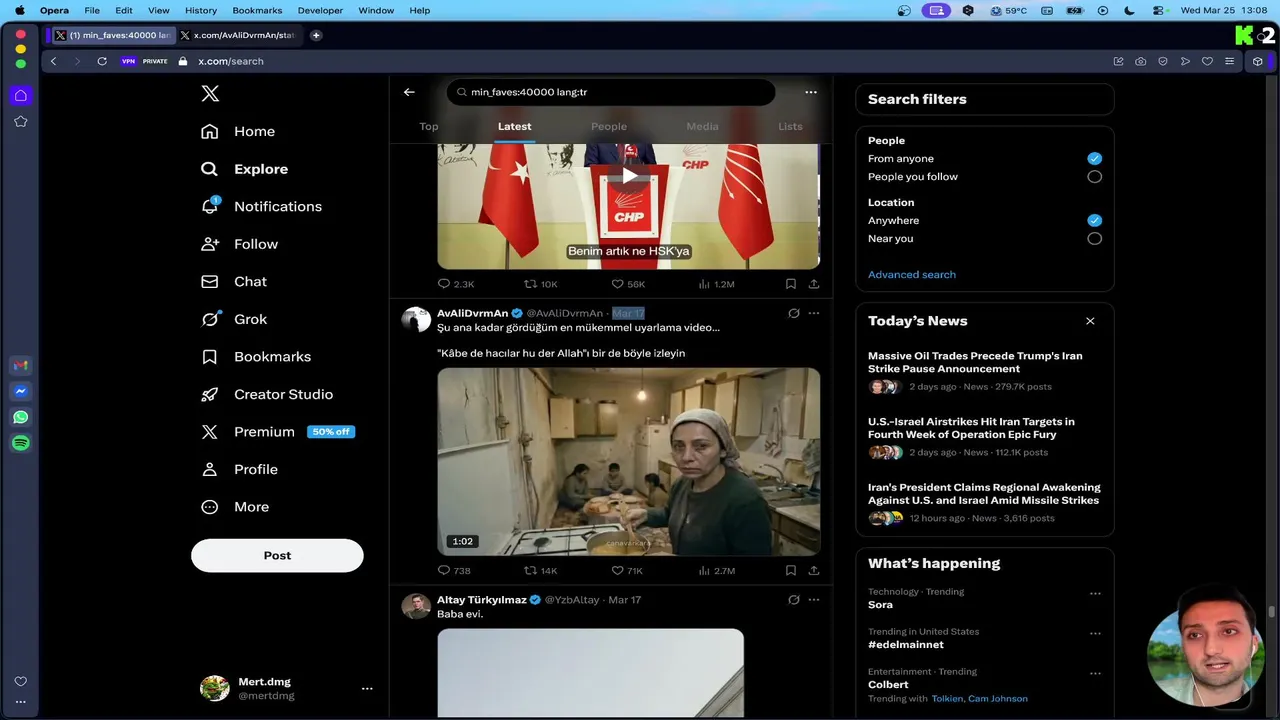Open AvAliDvrmAn profile avatar
1280x720 pixels.
click(416, 320)
